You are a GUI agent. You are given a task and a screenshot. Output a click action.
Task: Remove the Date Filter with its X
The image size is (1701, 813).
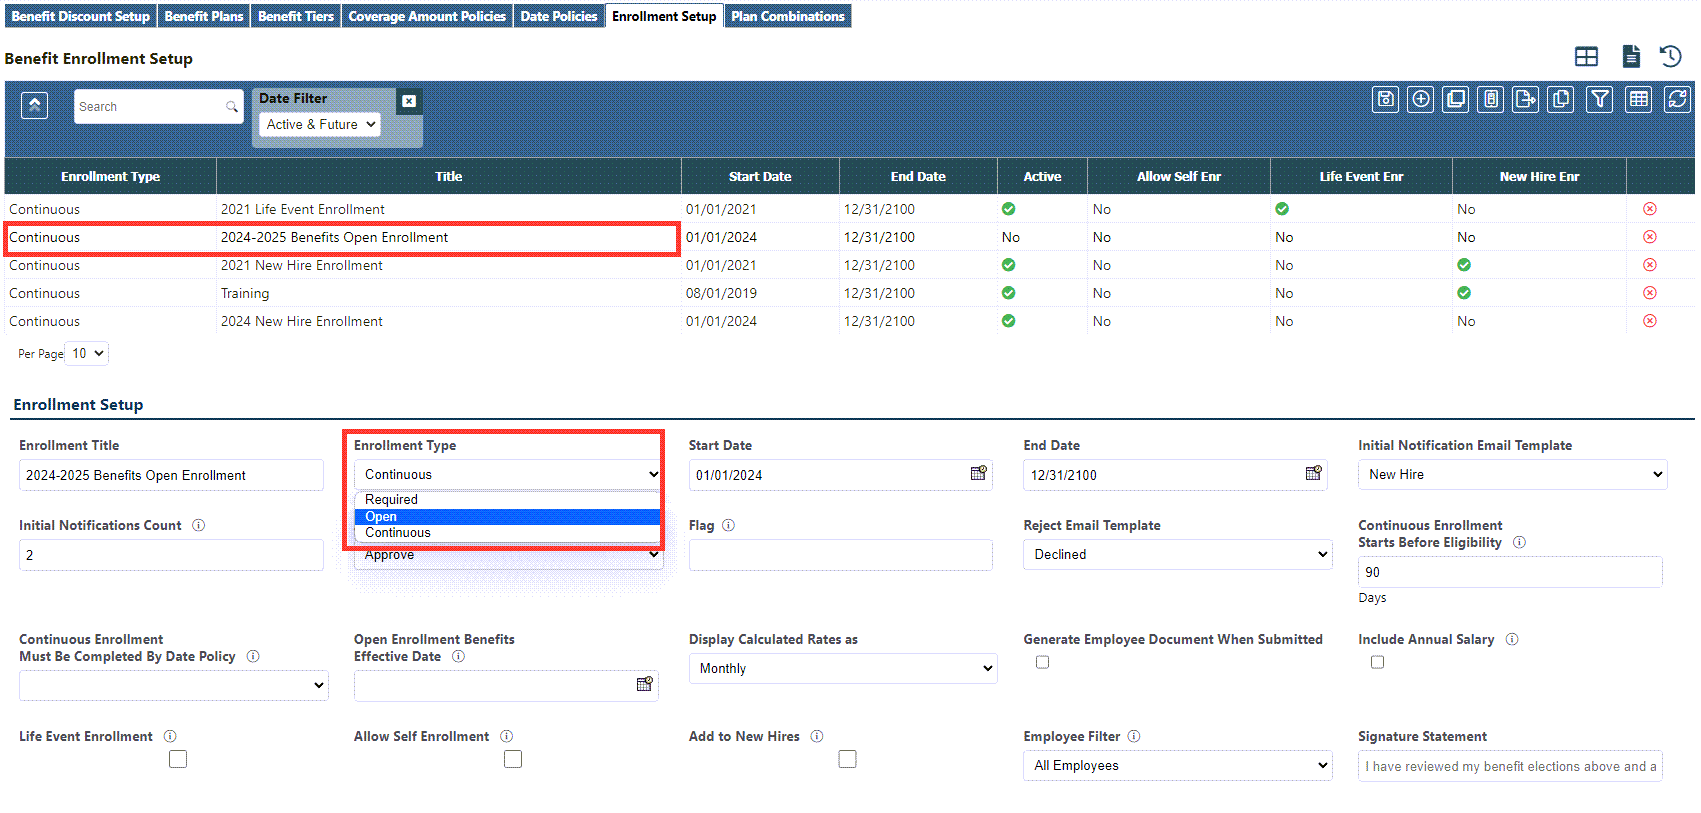tap(409, 101)
